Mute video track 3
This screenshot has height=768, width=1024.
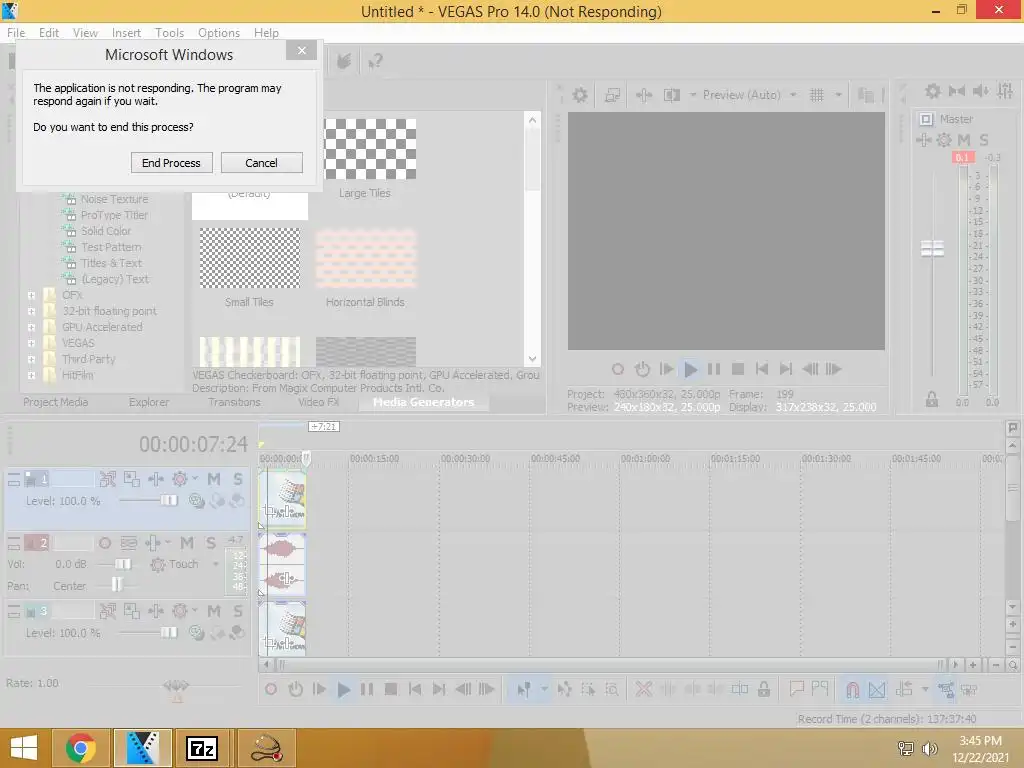tap(214, 611)
